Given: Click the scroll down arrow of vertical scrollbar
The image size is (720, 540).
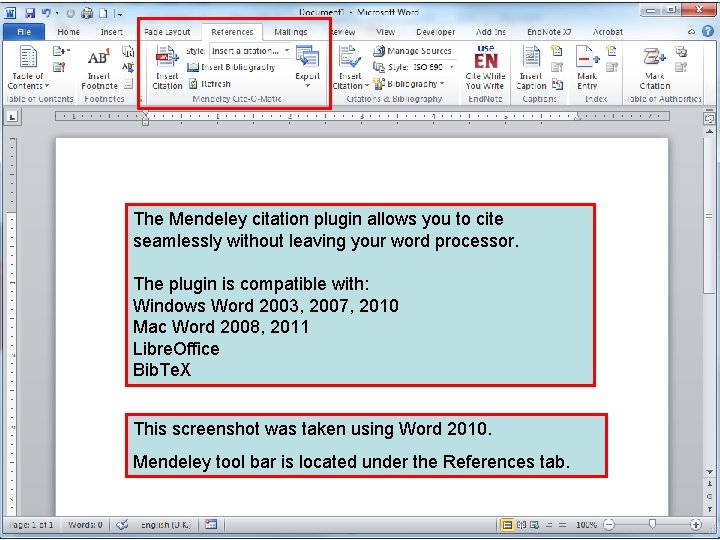Looking at the screenshot, I should 709,472.
